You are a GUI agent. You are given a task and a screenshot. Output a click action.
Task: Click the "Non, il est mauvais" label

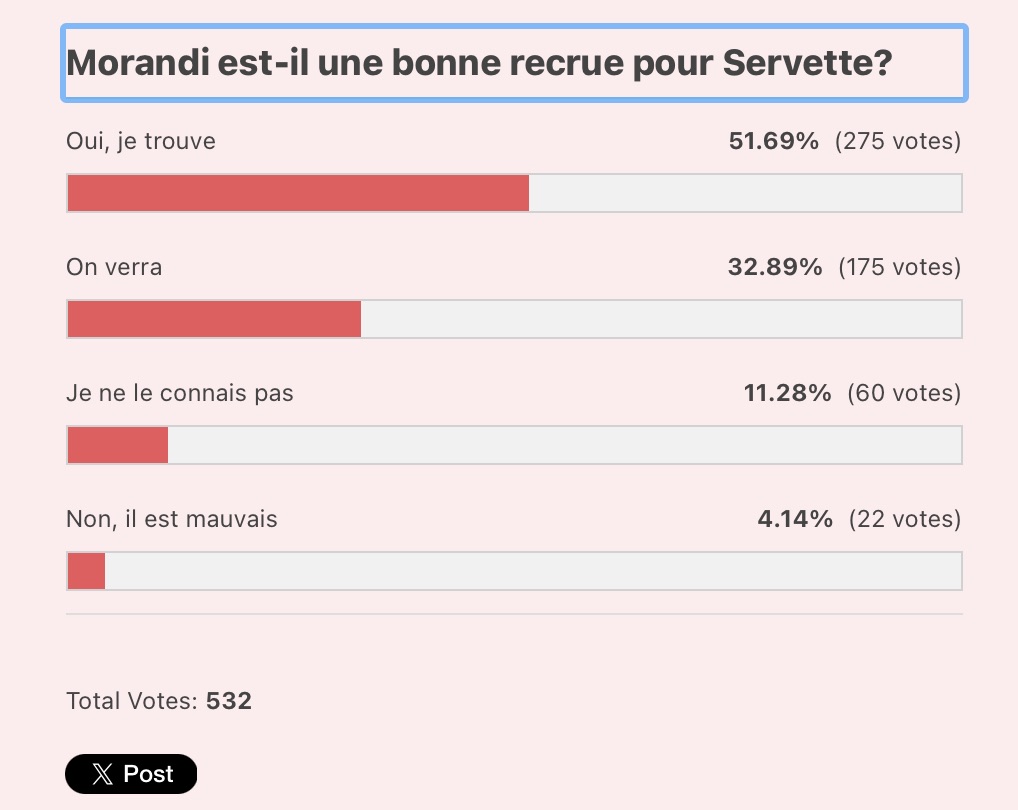click(x=172, y=519)
